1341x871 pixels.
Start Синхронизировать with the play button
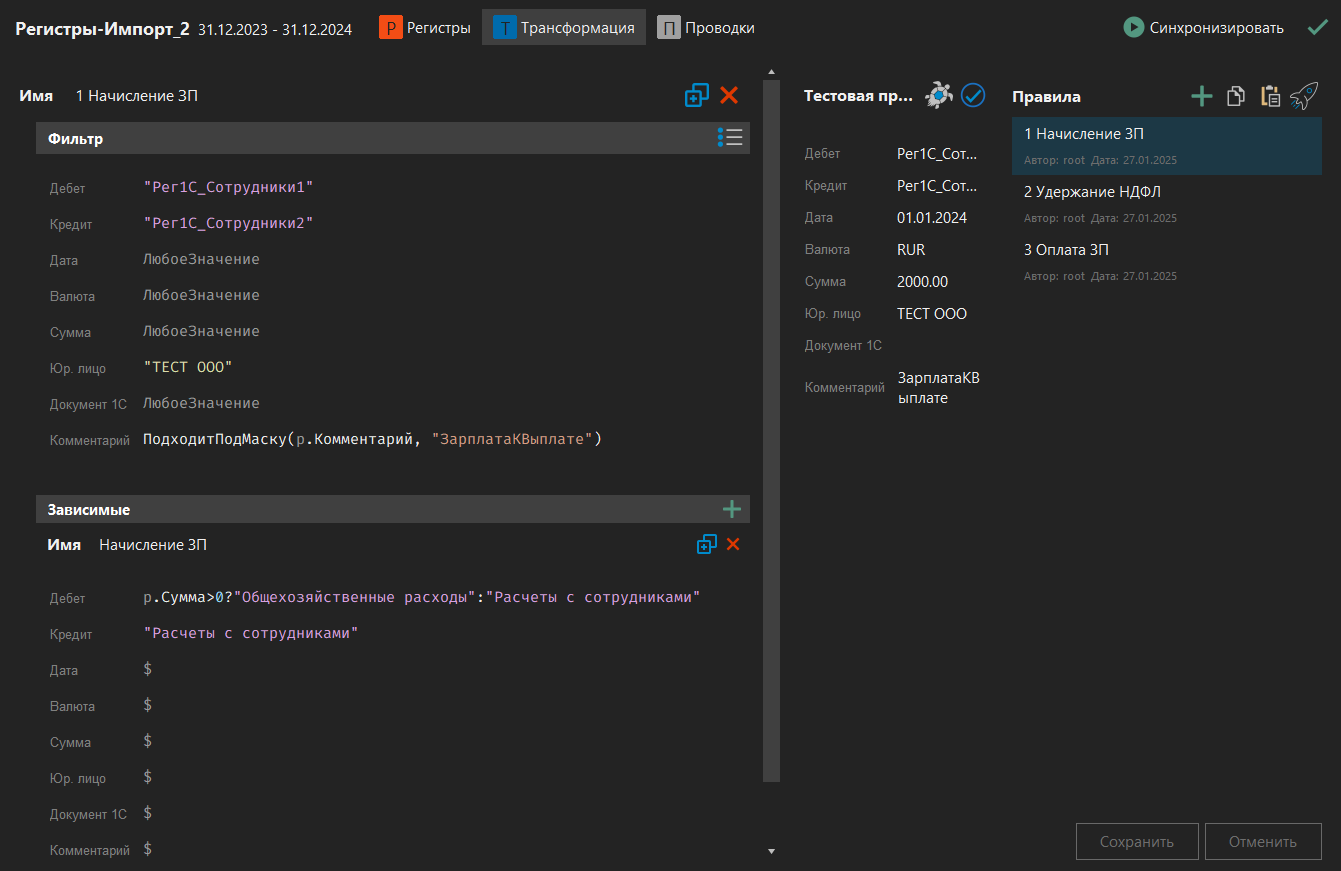[x=1132, y=27]
